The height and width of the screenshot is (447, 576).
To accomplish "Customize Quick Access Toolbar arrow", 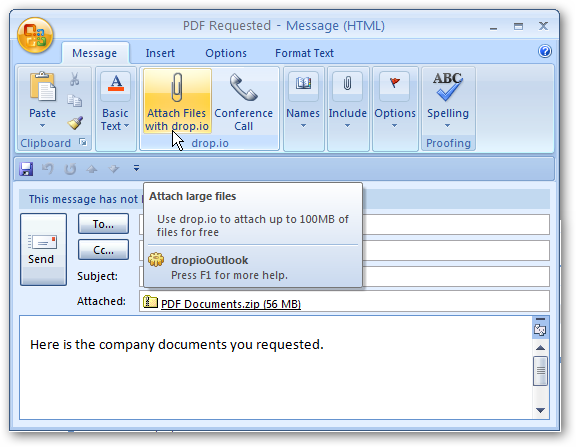I will (x=136, y=168).
